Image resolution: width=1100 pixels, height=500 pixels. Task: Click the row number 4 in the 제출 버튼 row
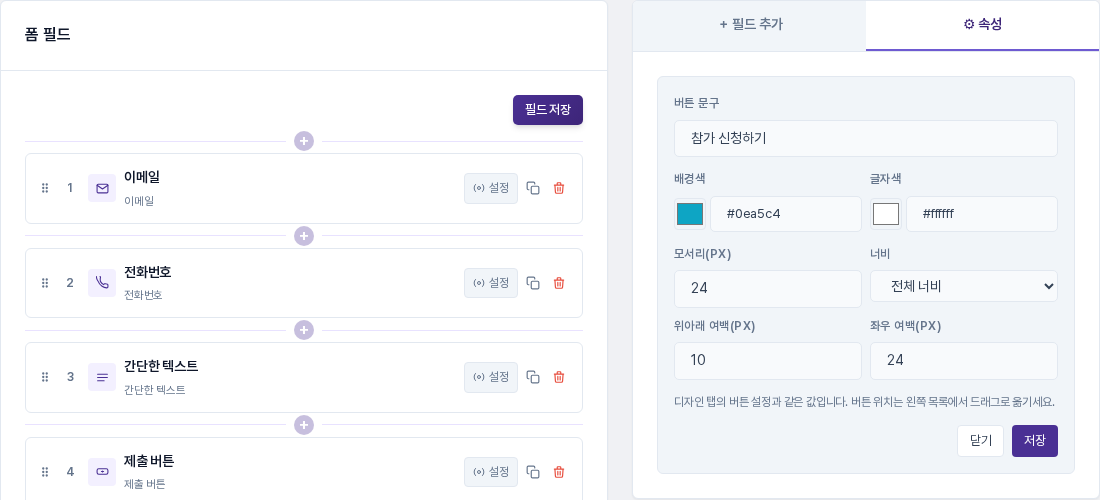click(69, 472)
